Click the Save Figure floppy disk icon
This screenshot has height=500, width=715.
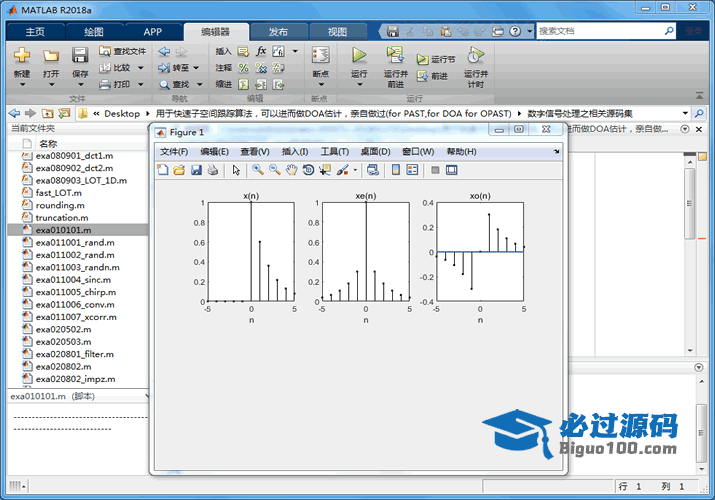click(196, 170)
